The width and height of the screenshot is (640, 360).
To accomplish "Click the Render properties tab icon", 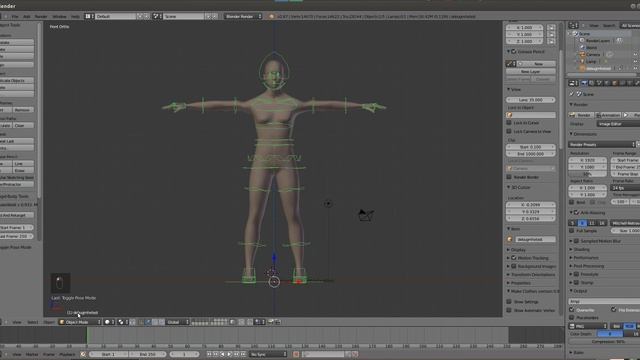I will coord(584,83).
